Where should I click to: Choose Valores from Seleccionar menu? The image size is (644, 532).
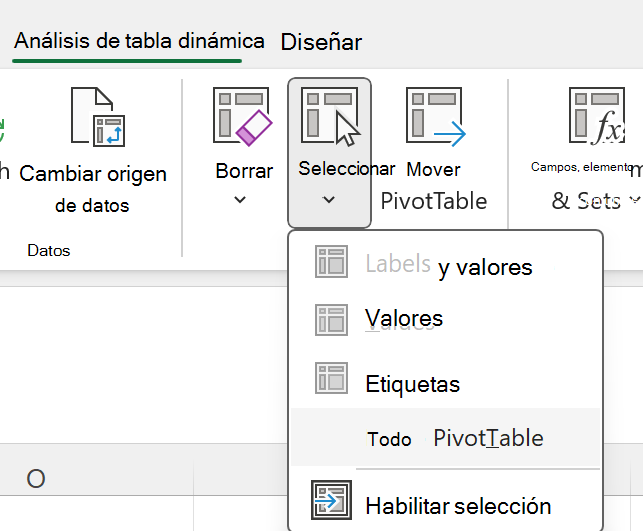pos(446,320)
